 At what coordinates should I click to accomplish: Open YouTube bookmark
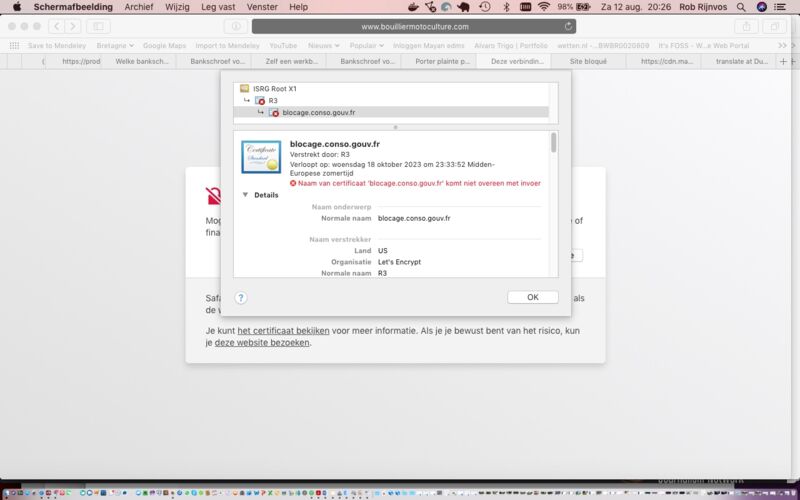point(283,45)
